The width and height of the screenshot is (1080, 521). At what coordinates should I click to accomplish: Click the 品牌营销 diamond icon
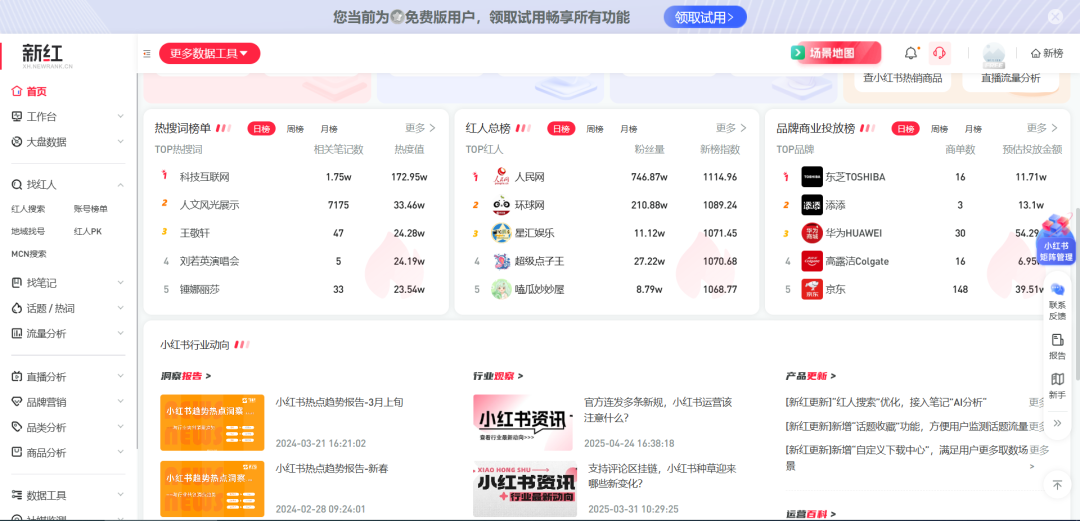click(x=17, y=402)
